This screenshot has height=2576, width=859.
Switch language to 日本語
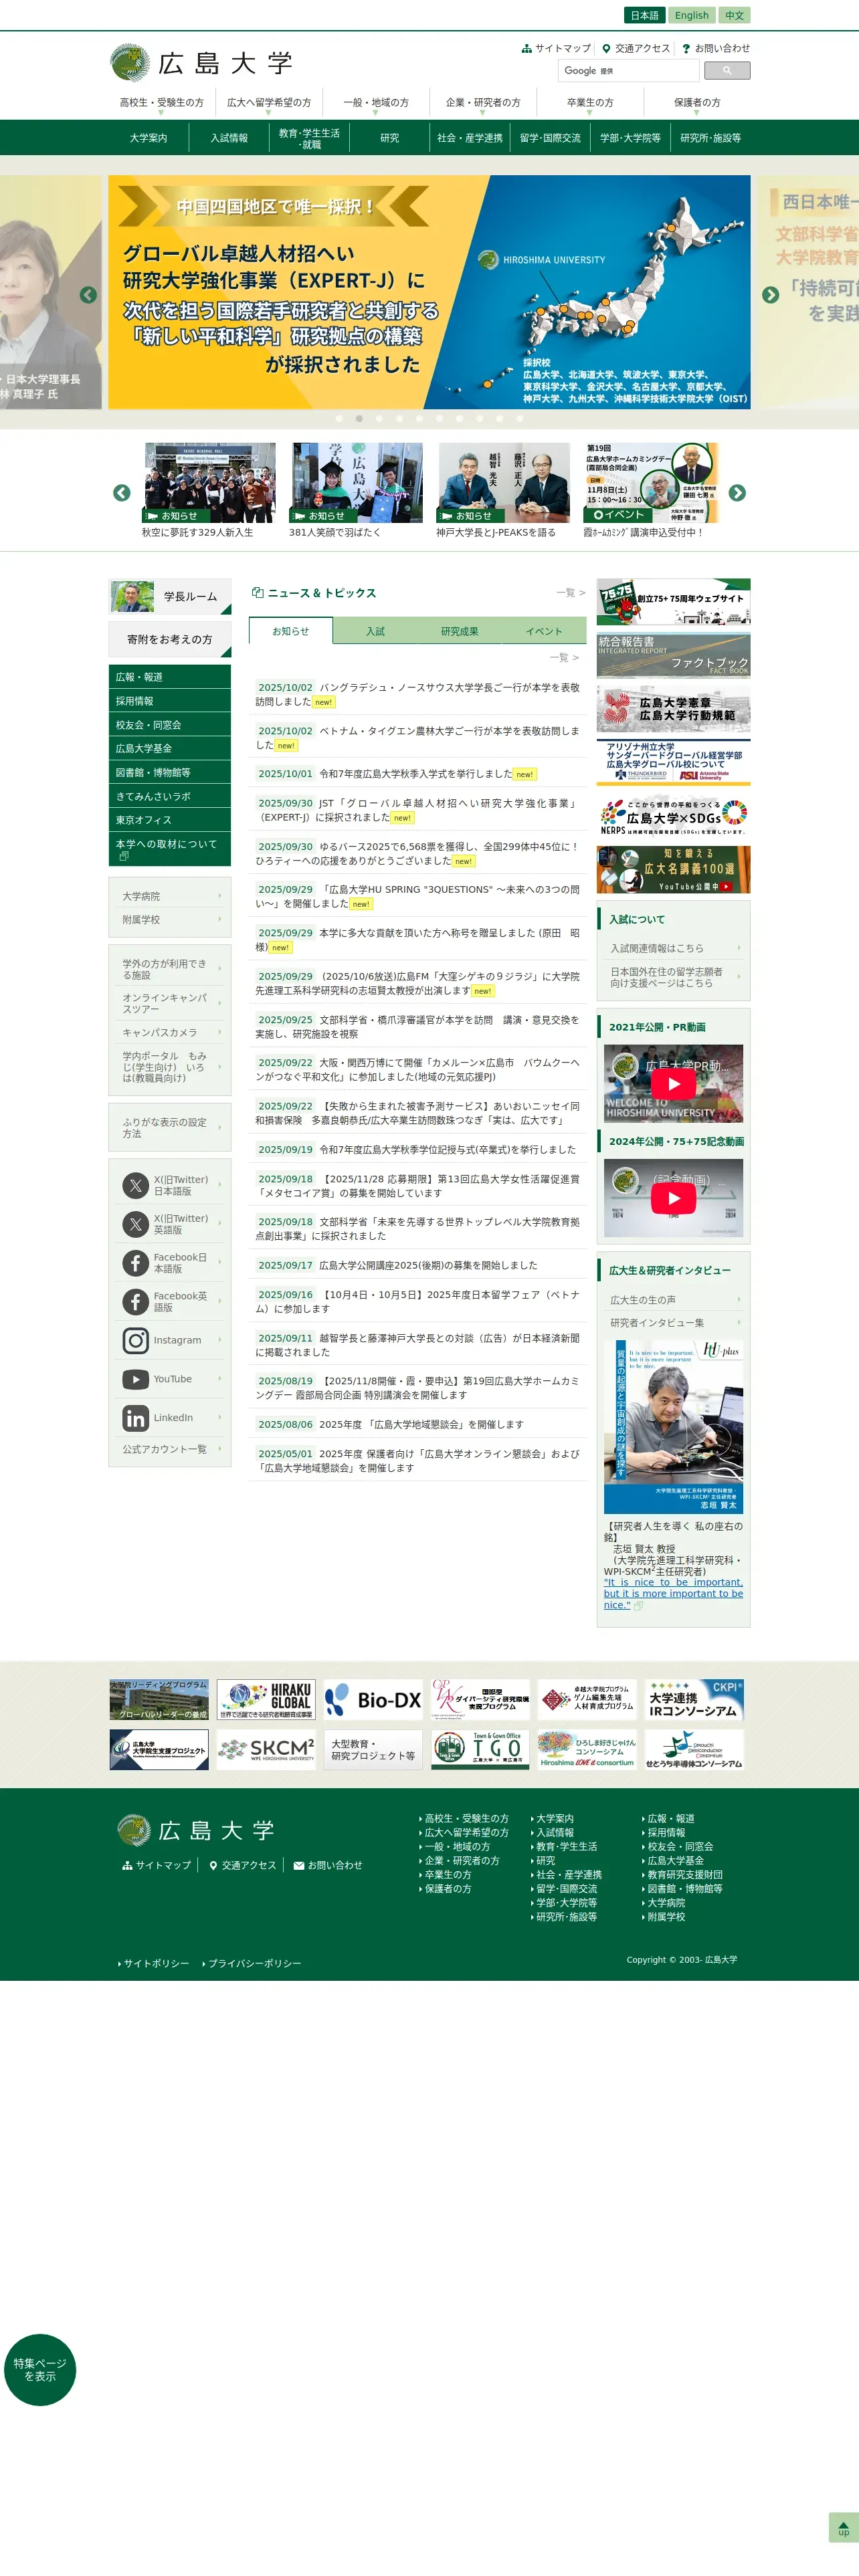coord(644,15)
